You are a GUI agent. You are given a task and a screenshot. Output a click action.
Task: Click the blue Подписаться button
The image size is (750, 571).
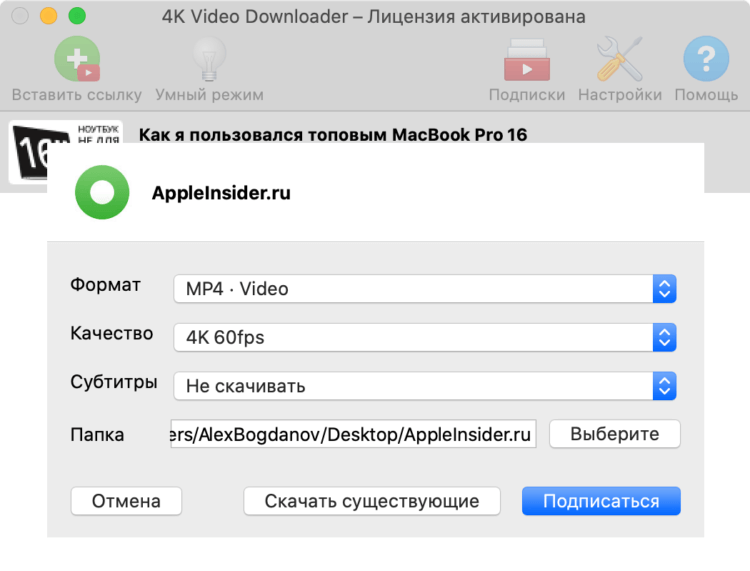(x=601, y=501)
